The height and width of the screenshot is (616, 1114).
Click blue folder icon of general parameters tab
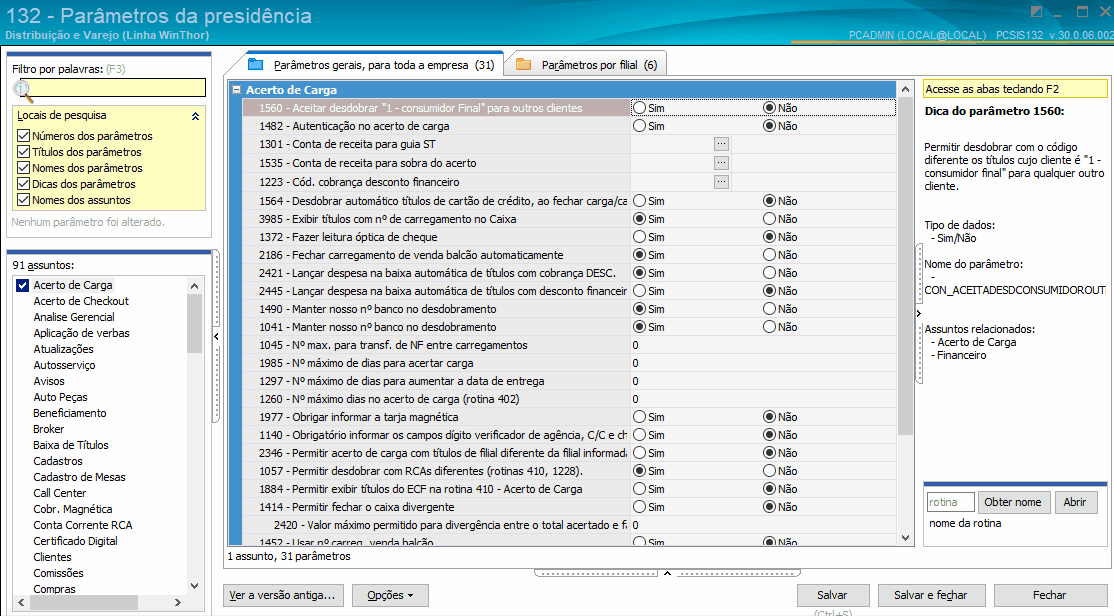click(x=256, y=65)
